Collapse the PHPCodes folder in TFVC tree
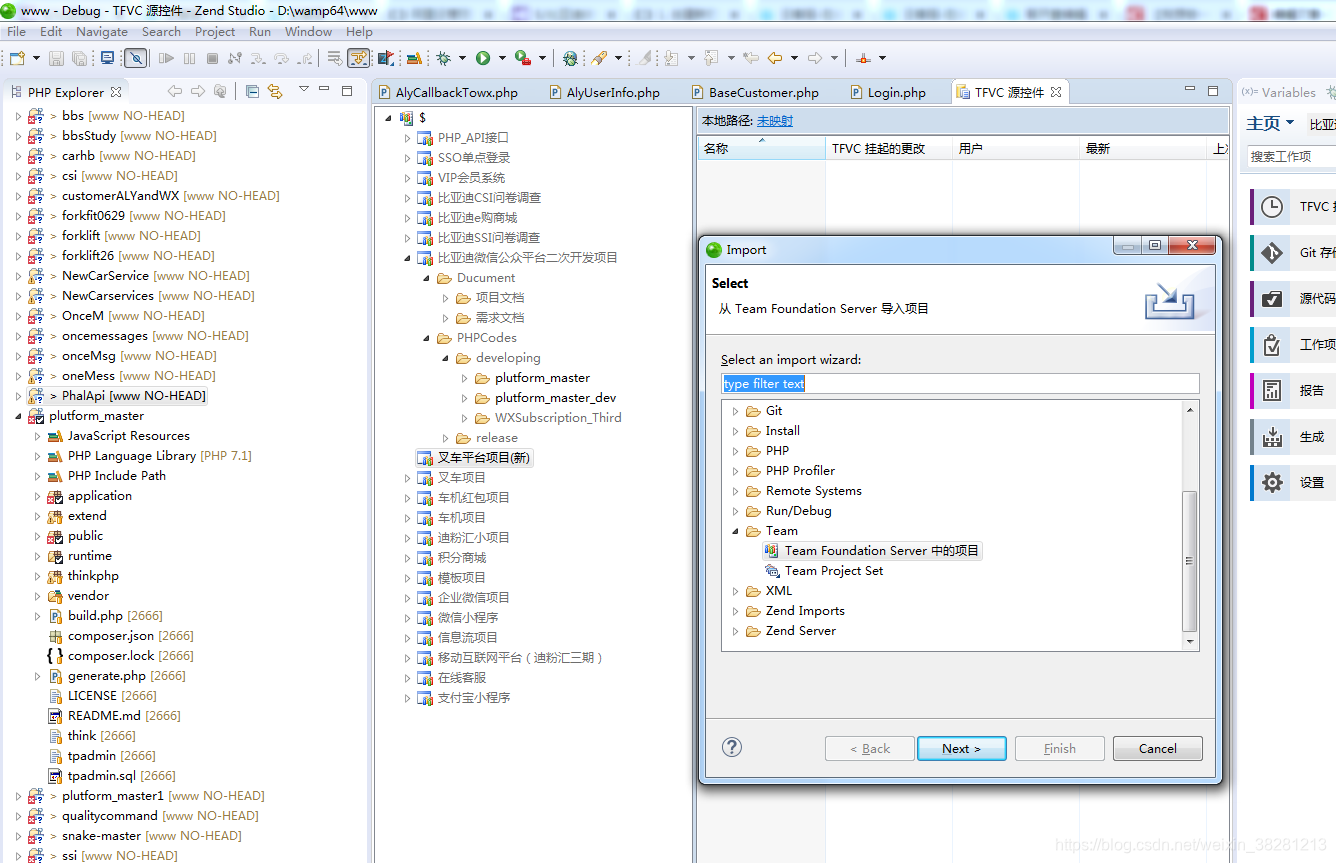 click(427, 338)
